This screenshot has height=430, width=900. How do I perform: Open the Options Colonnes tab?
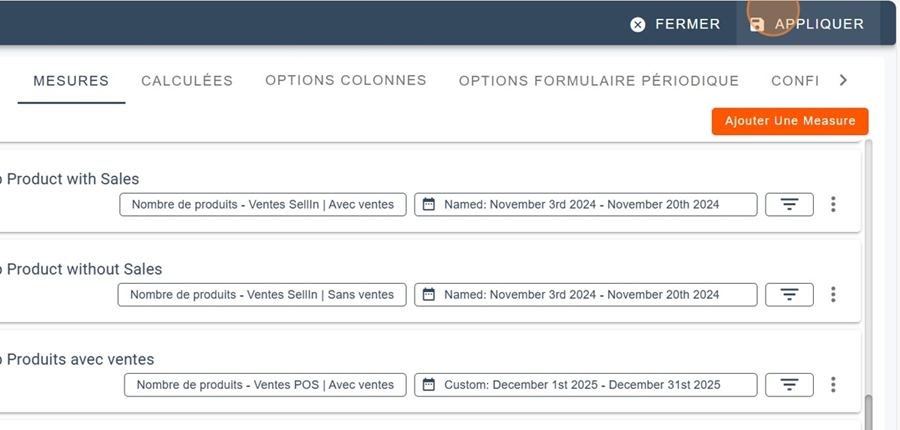(346, 81)
